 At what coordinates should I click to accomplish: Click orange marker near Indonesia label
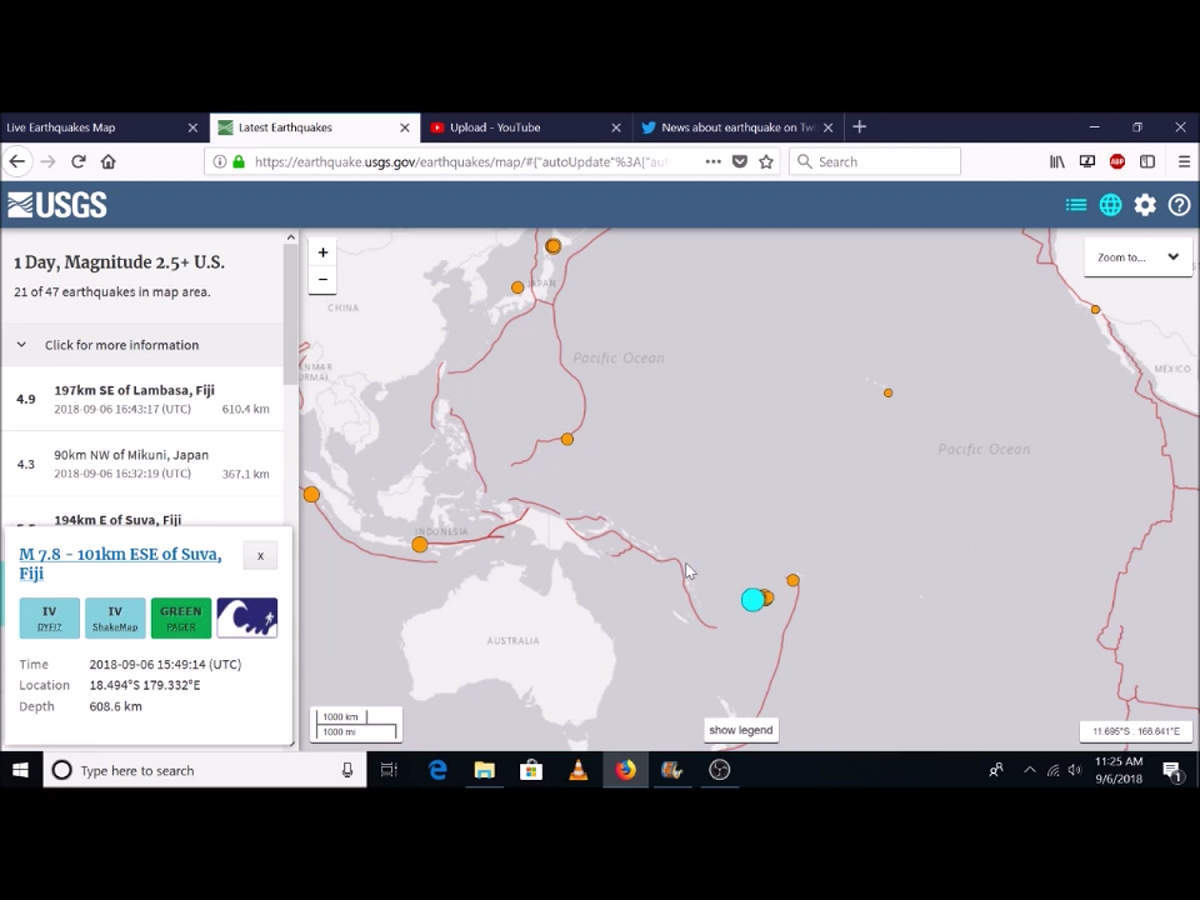pos(420,545)
